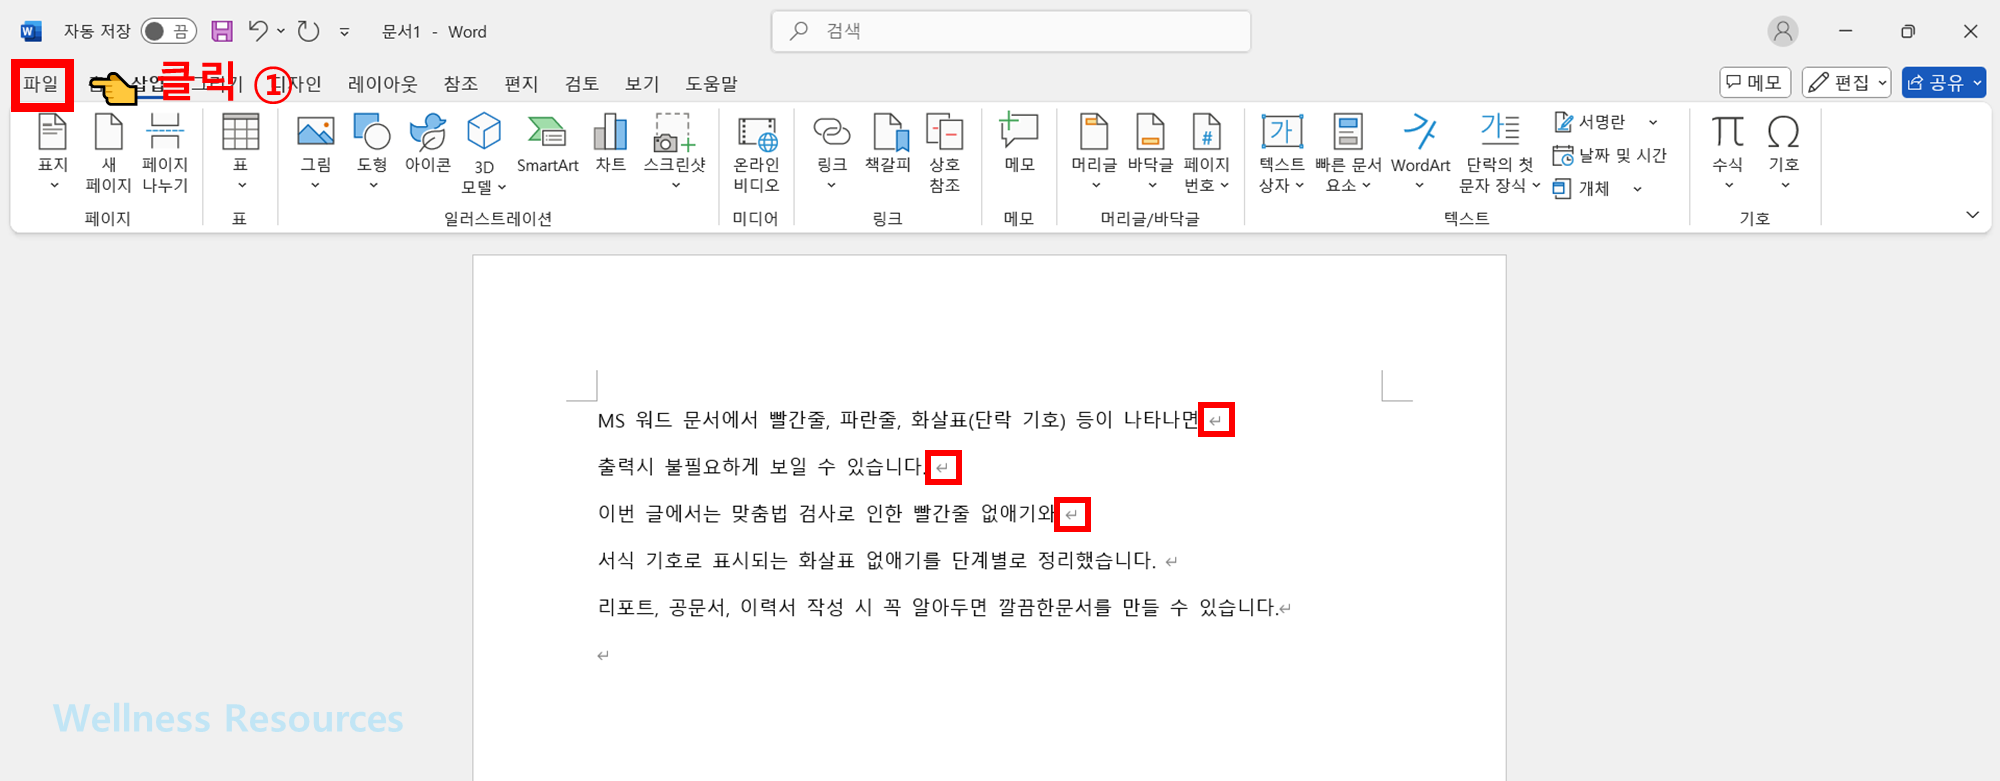Open the 머리글 header dropdown
This screenshot has height=781, width=2000.
[x=1094, y=152]
